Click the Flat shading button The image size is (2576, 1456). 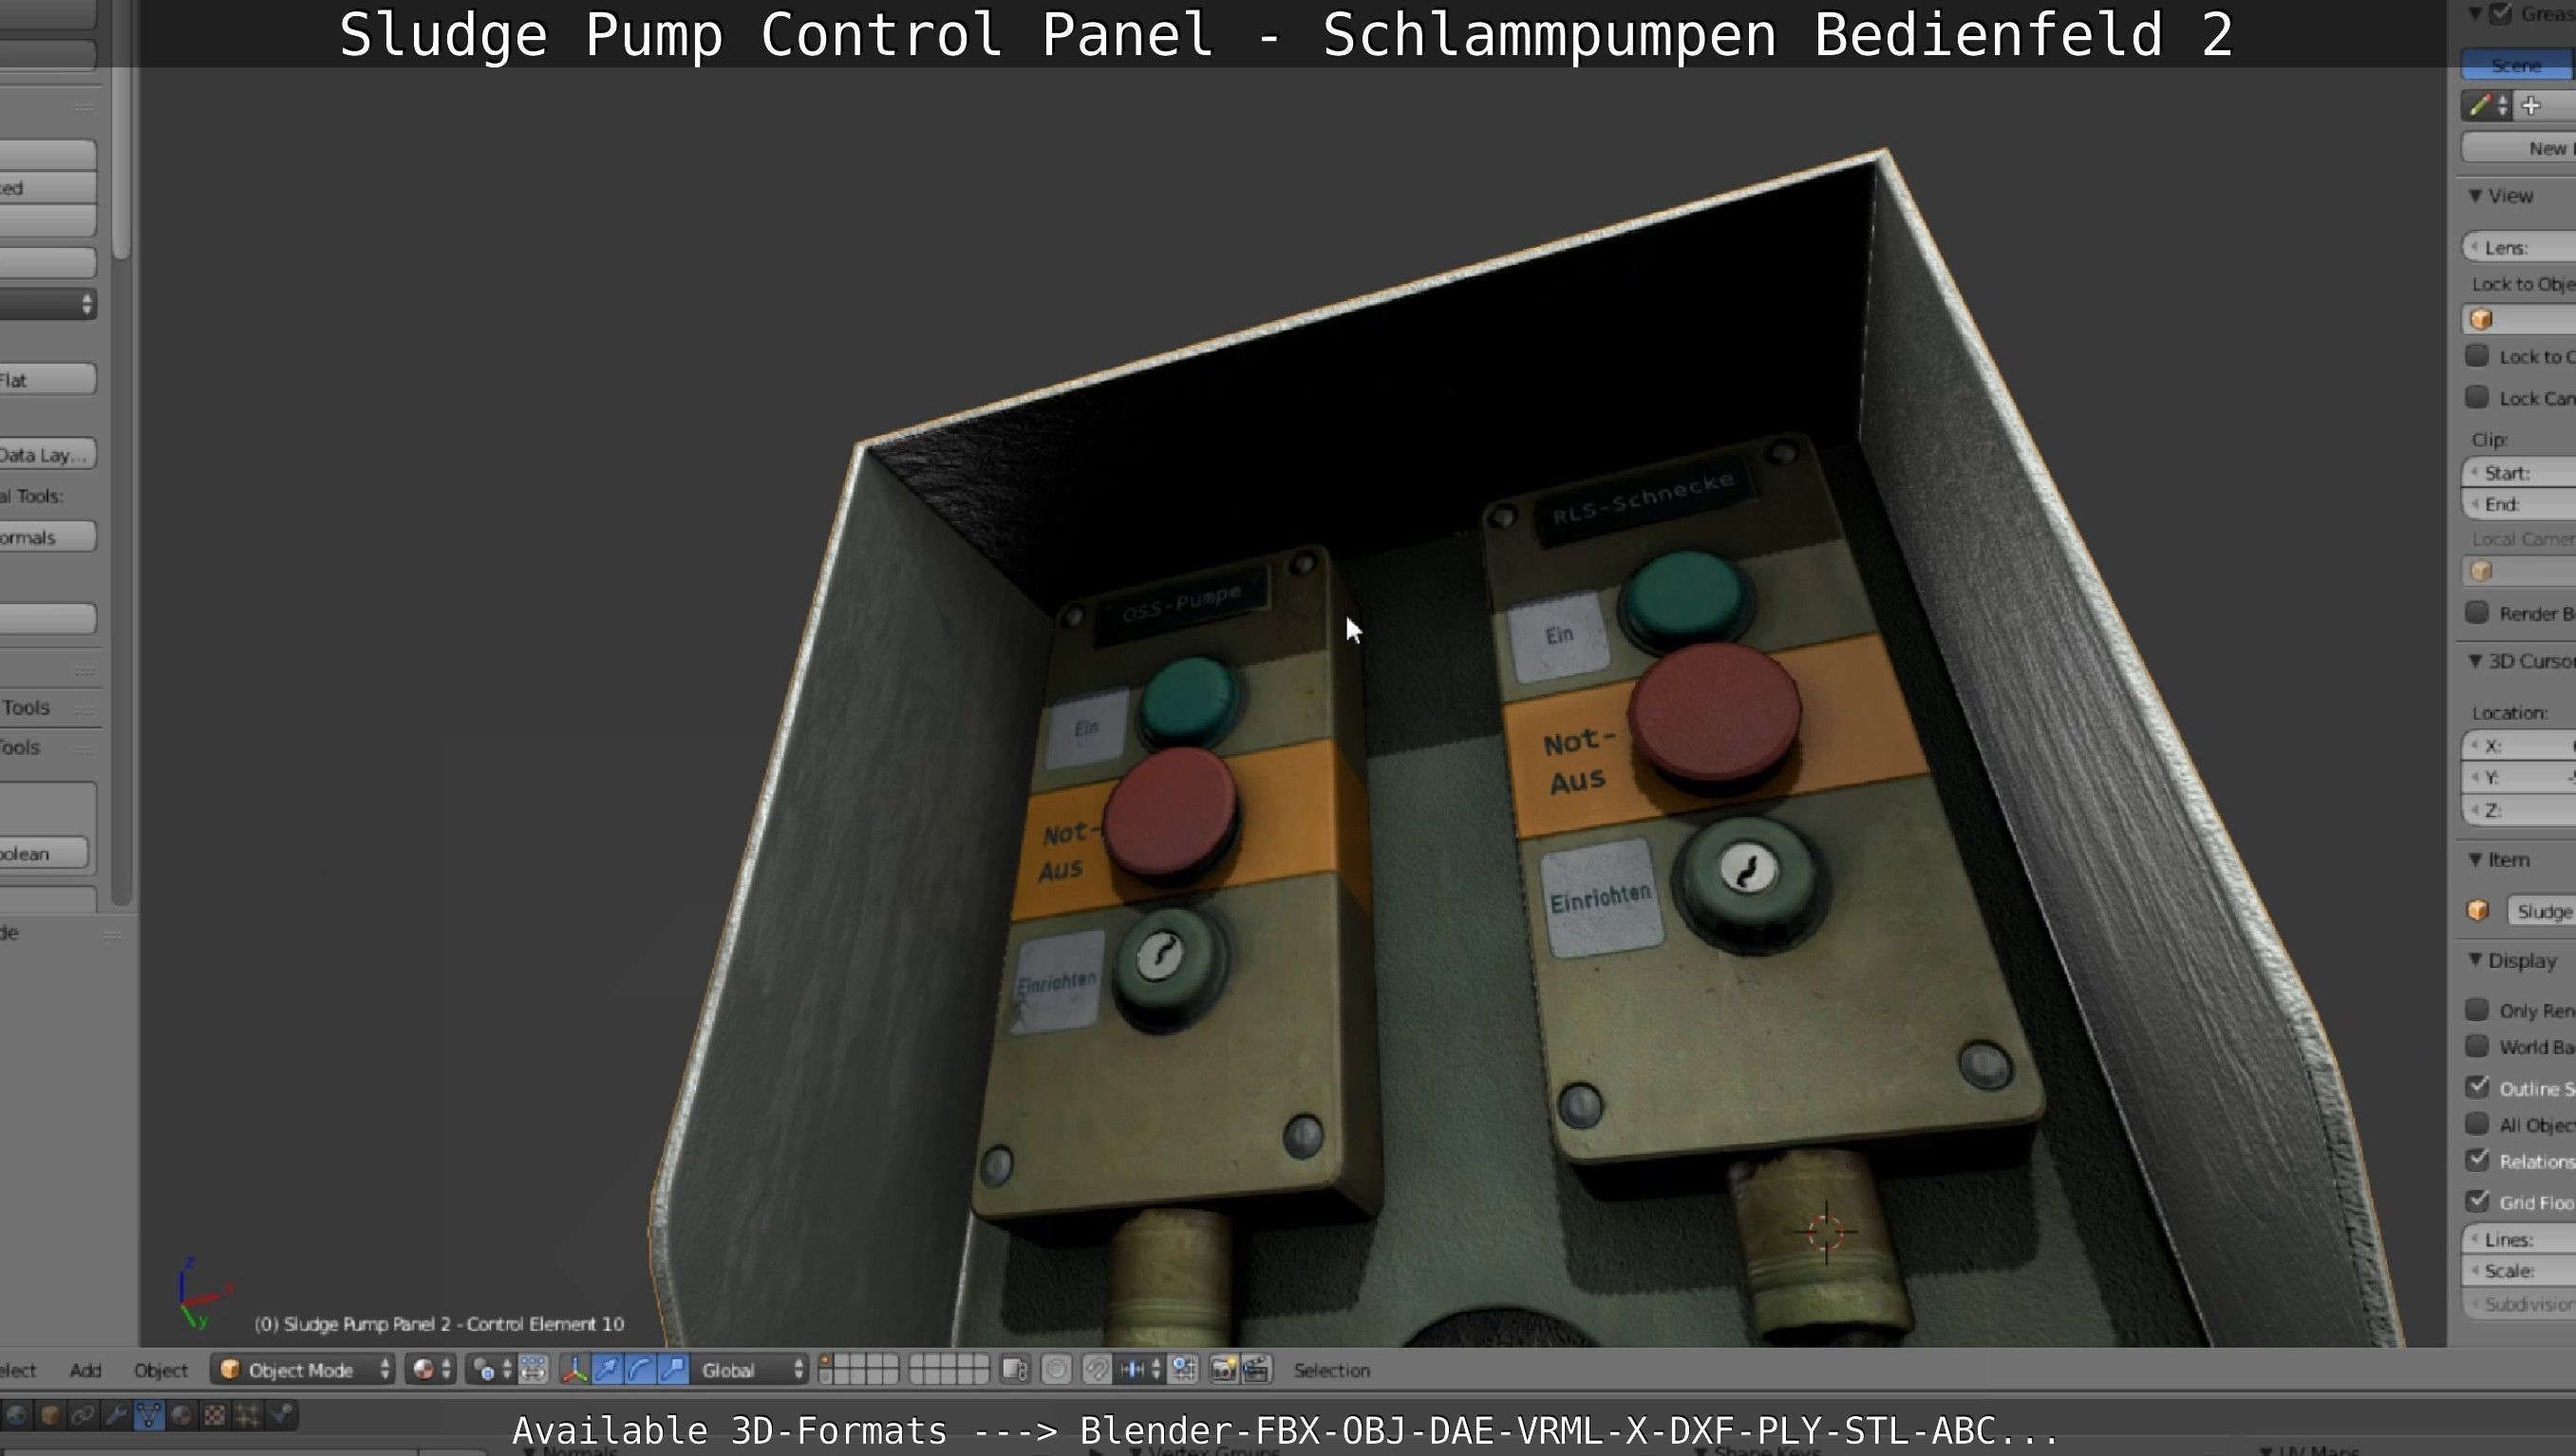48,379
